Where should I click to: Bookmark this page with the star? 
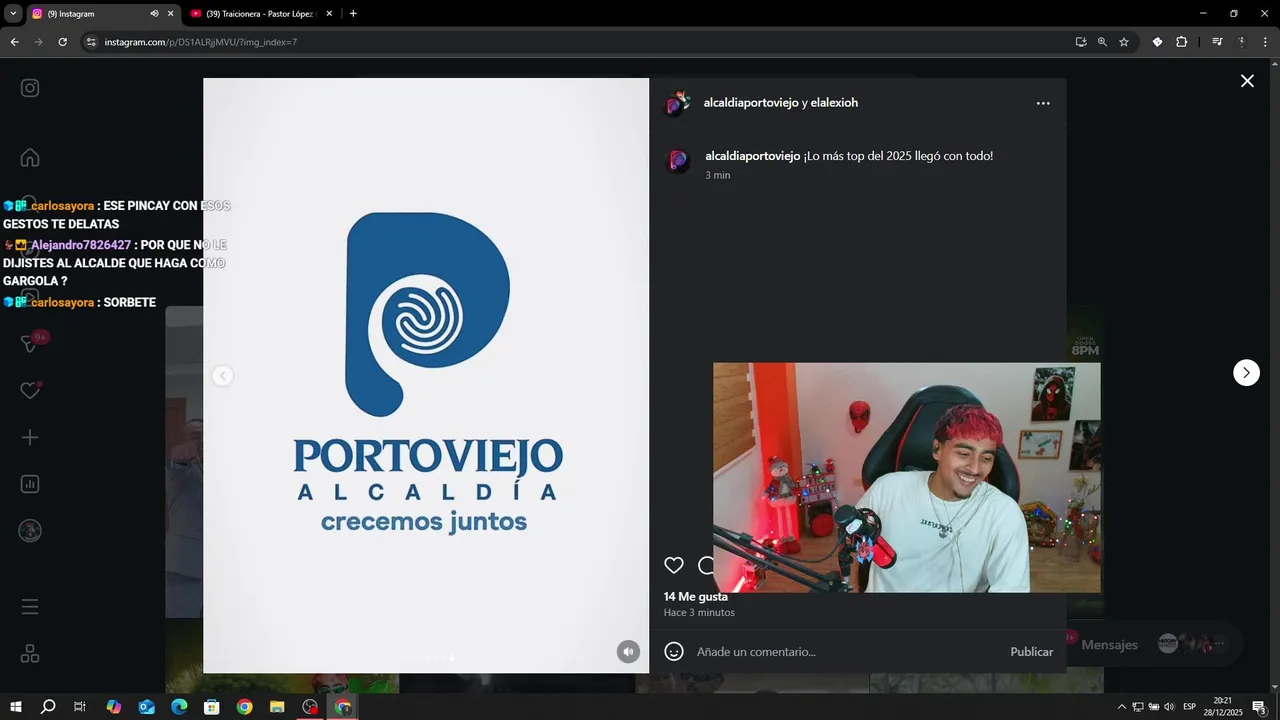click(1124, 42)
